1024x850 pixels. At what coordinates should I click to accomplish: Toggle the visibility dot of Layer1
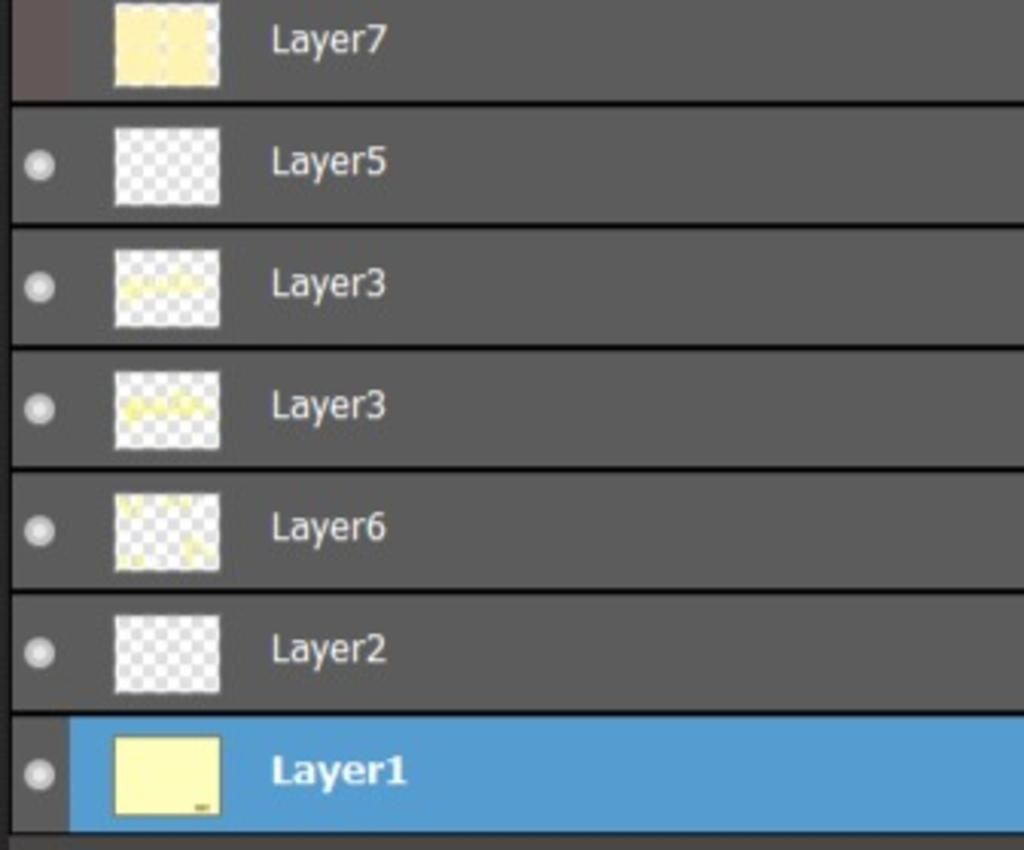(x=40, y=774)
